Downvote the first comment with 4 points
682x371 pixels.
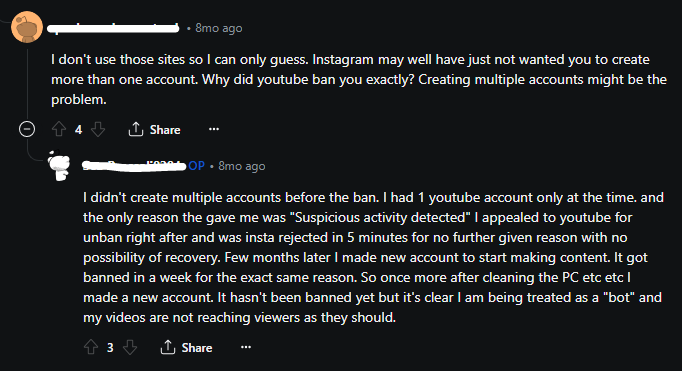(x=98, y=129)
